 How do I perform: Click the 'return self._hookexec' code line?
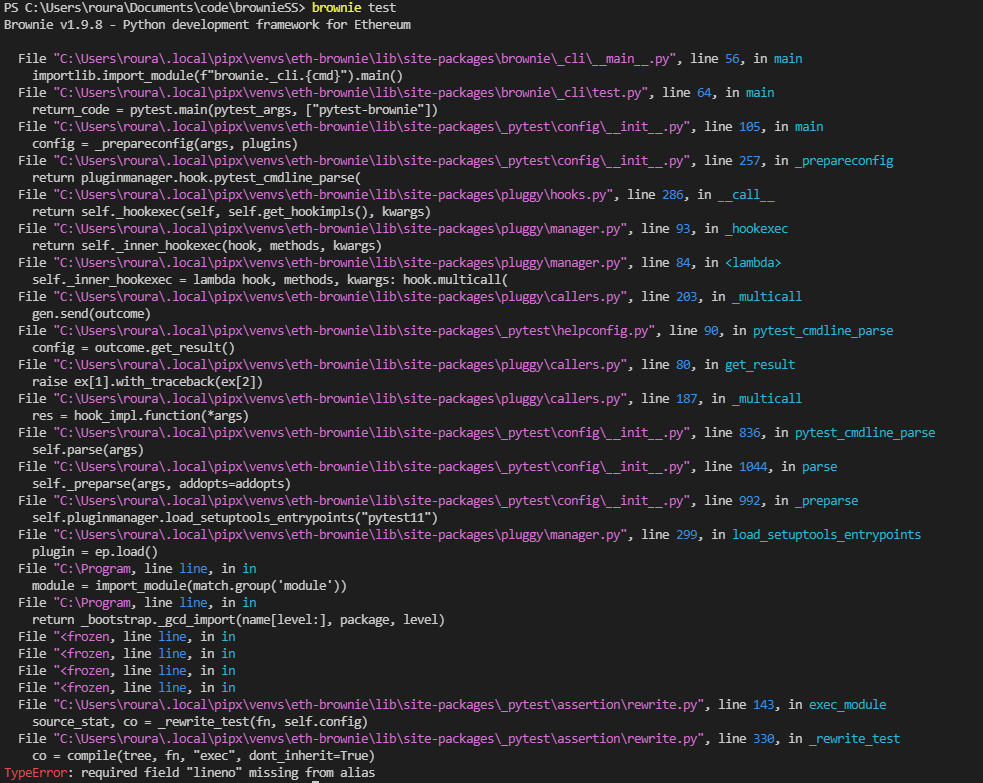tap(231, 211)
